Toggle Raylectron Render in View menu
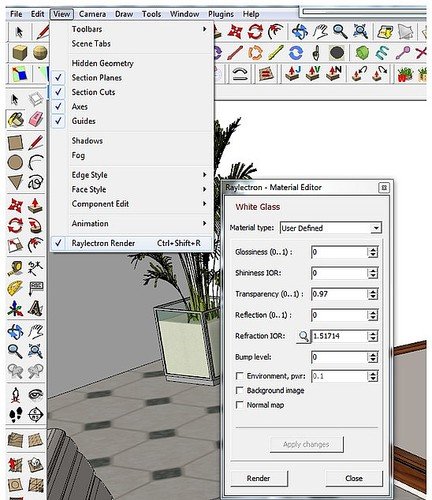The height and width of the screenshot is (500, 432). (x=132, y=243)
